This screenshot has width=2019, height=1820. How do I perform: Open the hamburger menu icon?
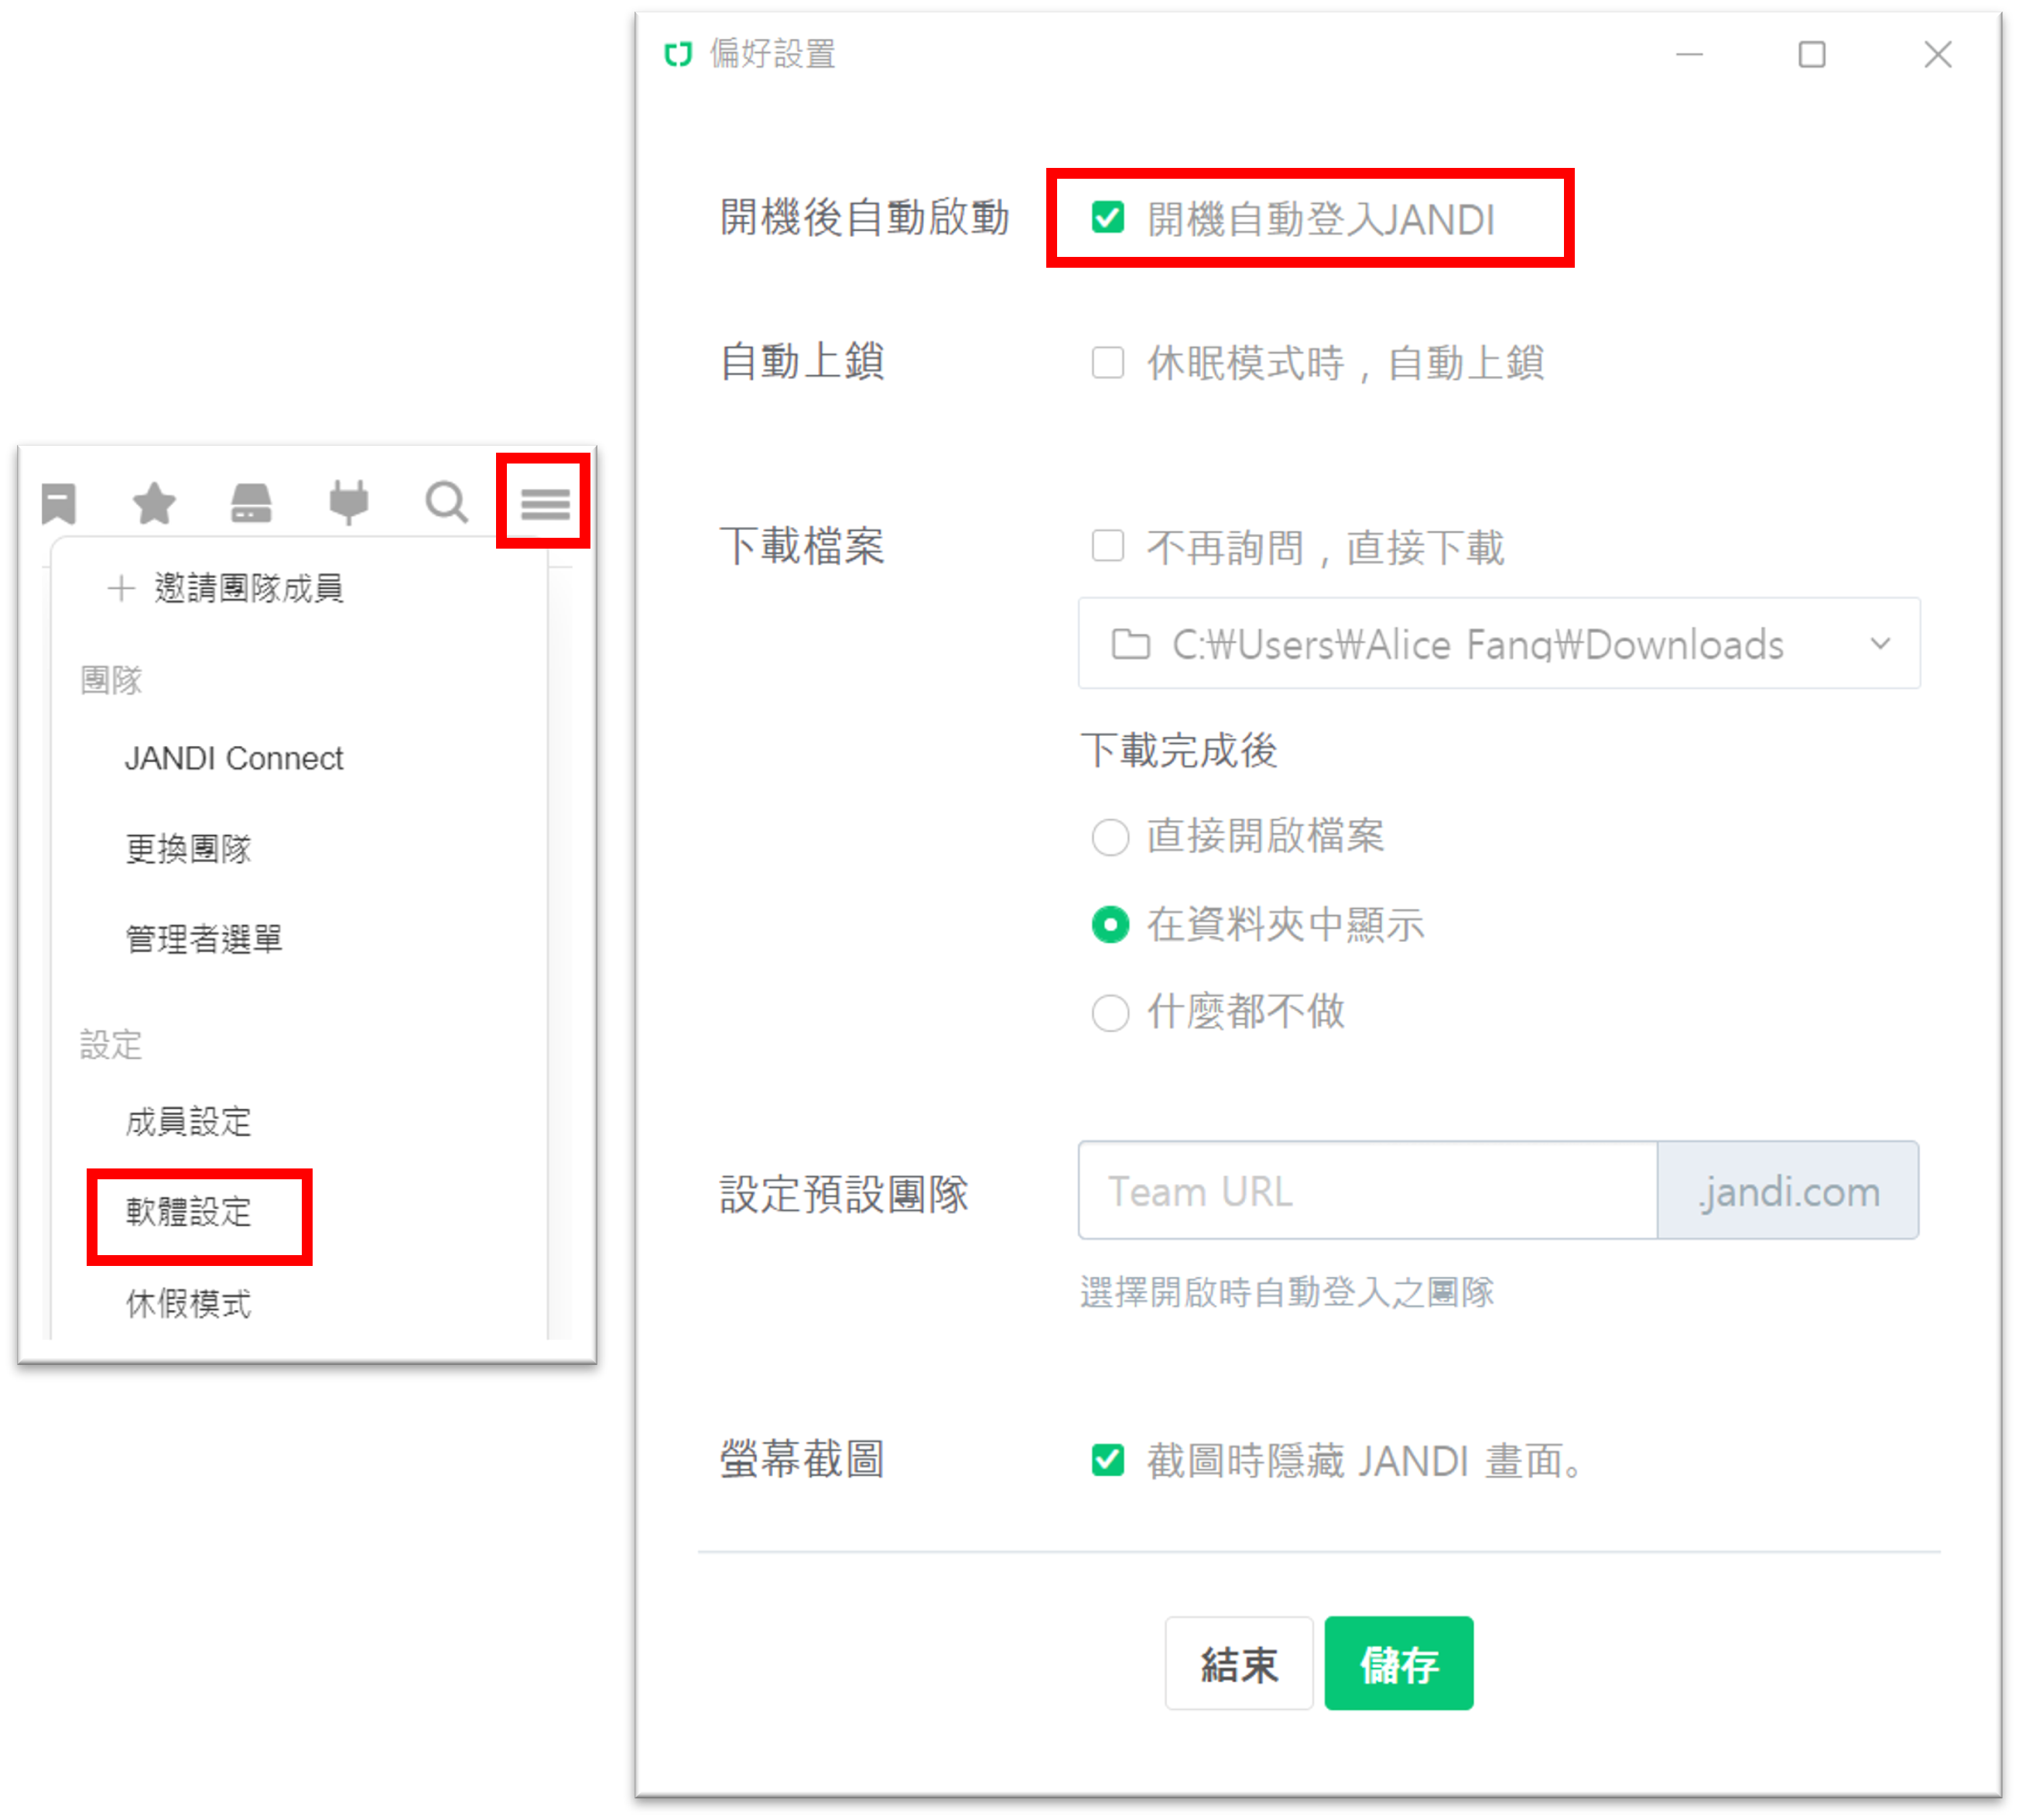pos(545,504)
